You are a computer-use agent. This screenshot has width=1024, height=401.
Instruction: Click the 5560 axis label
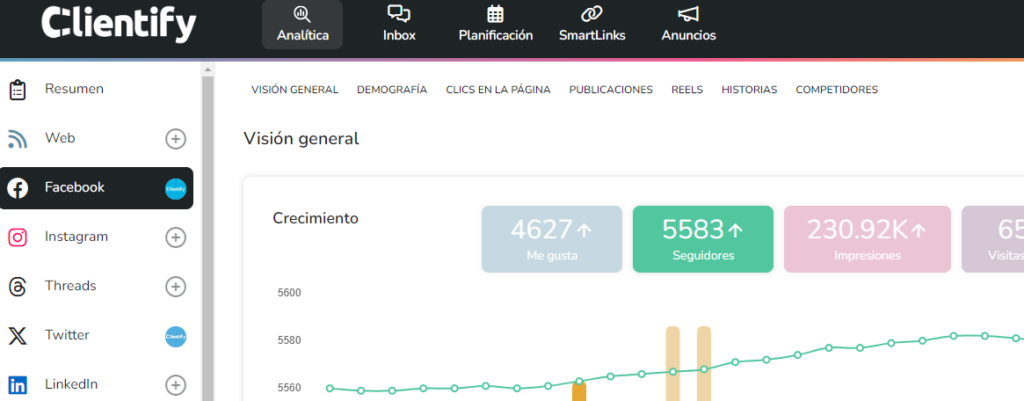(x=289, y=388)
